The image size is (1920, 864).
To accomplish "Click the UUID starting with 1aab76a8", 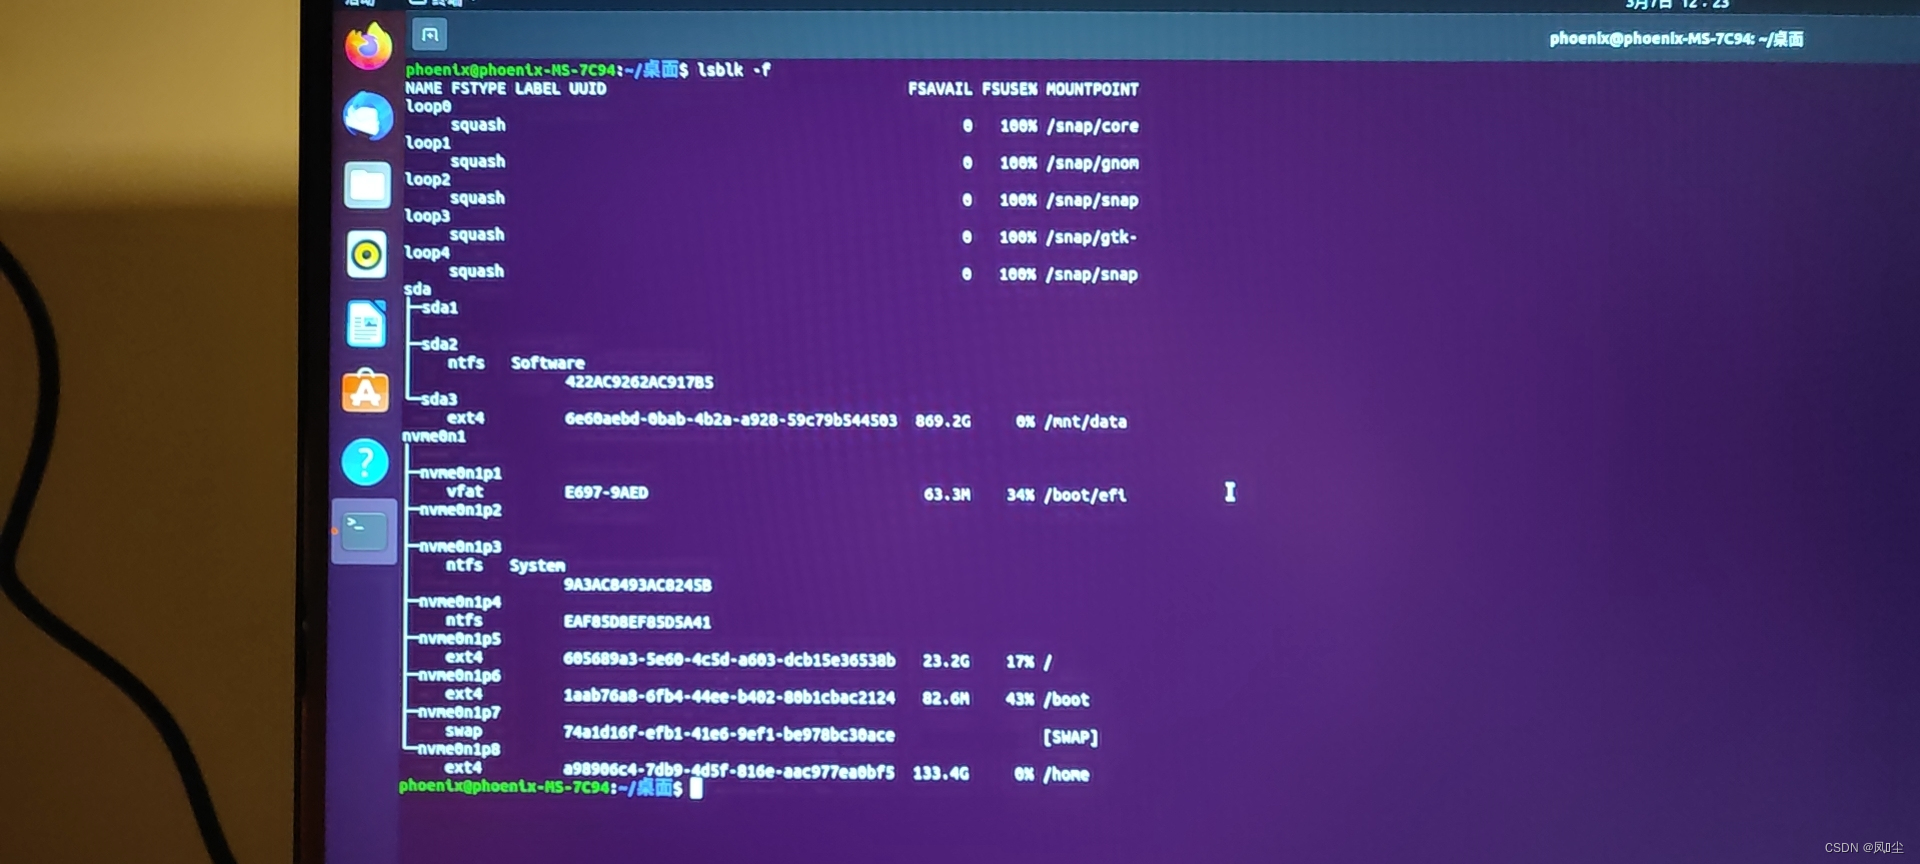I will 729,697.
